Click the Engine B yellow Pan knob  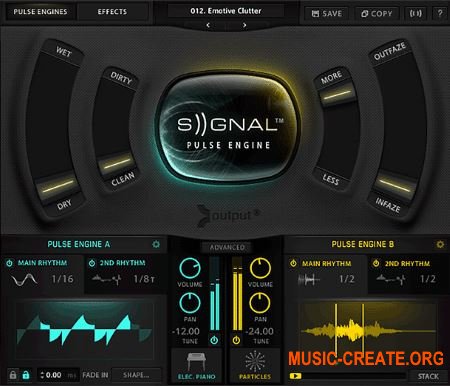pos(260,303)
